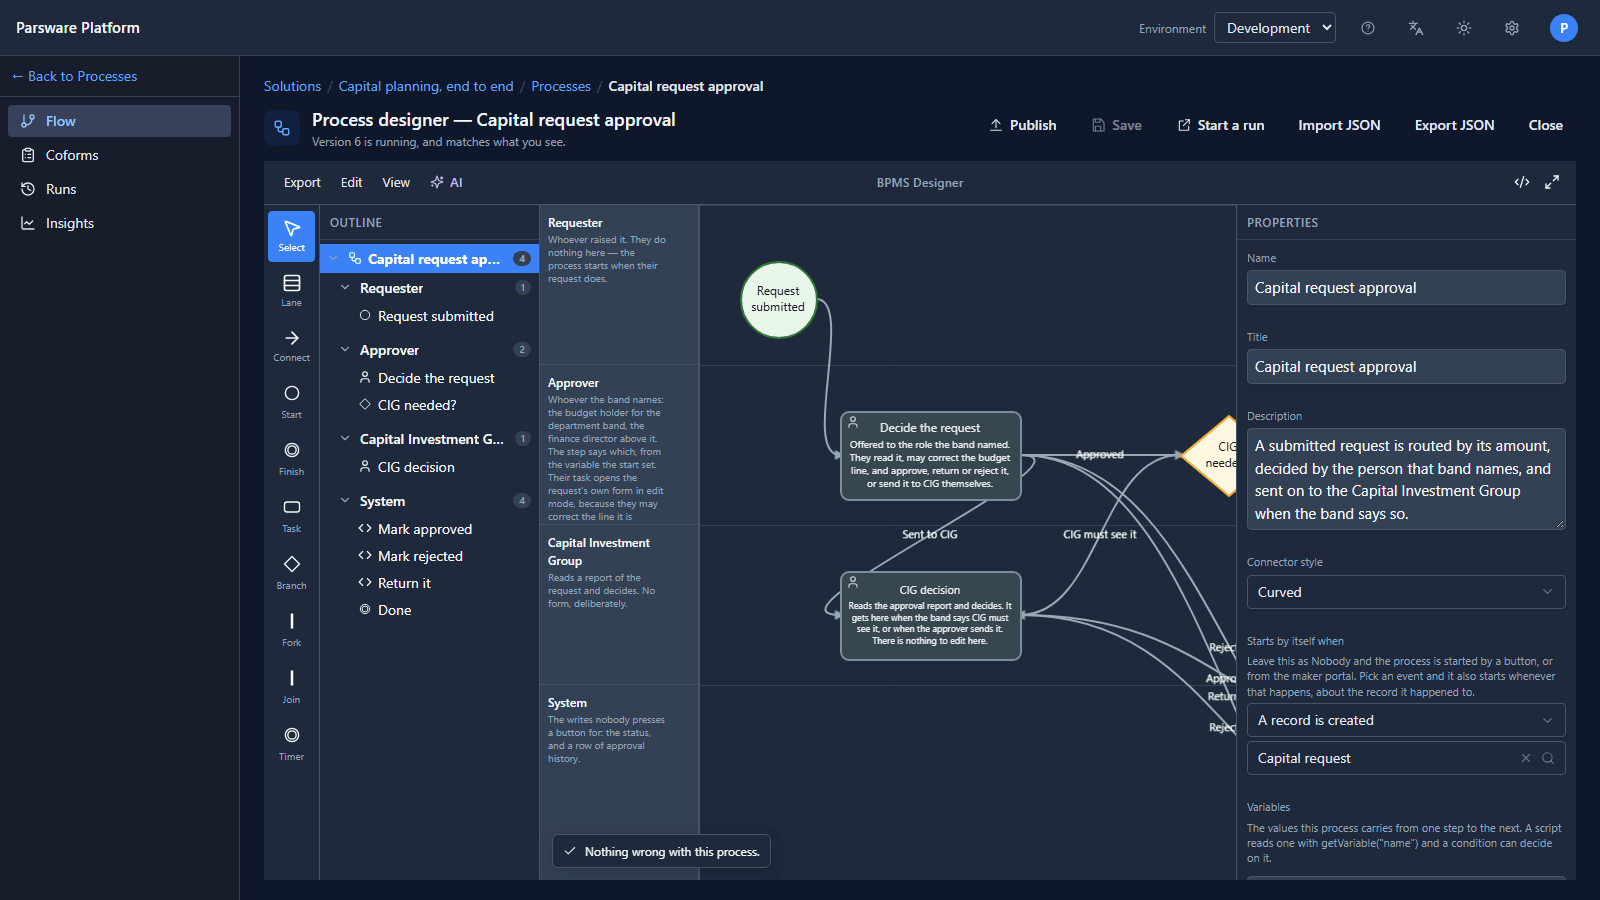The height and width of the screenshot is (900, 1600).
Task: Click Import JSON
Action: 1339,125
